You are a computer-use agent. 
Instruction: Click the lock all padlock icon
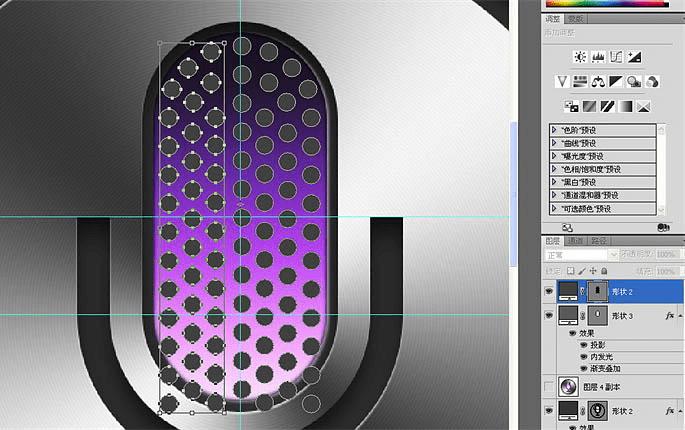point(604,271)
